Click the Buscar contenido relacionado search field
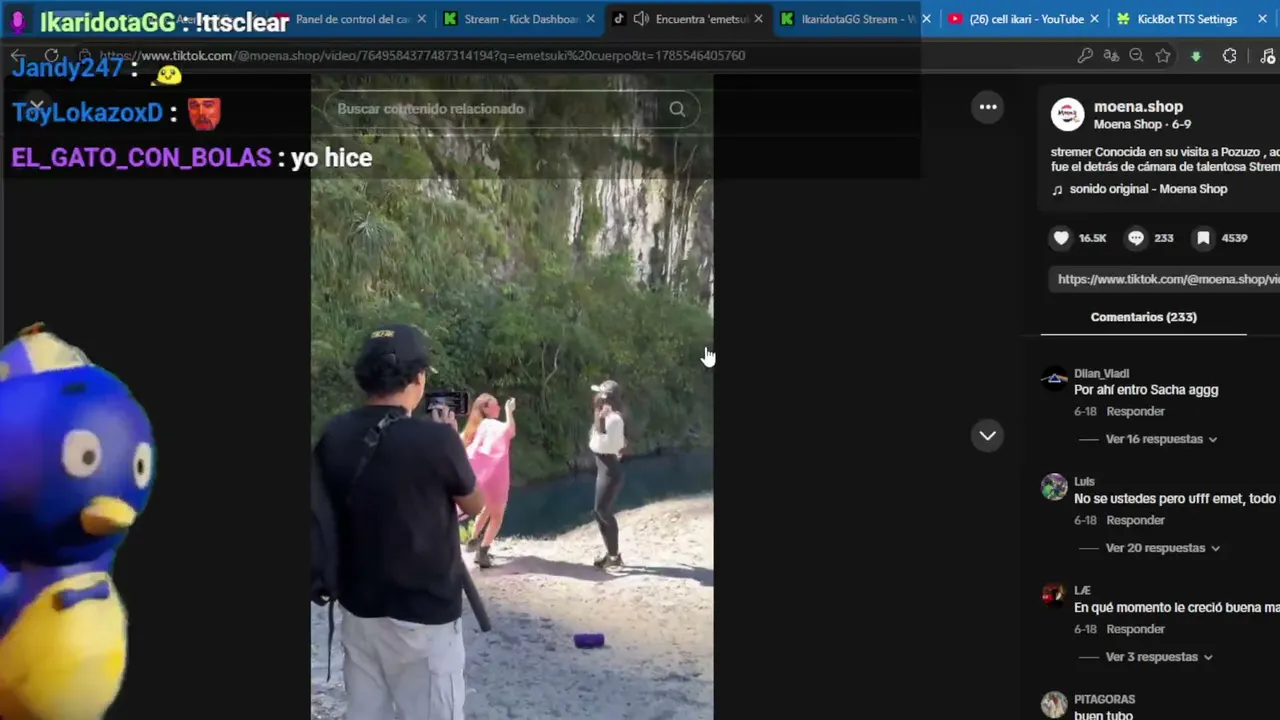 [x=510, y=109]
